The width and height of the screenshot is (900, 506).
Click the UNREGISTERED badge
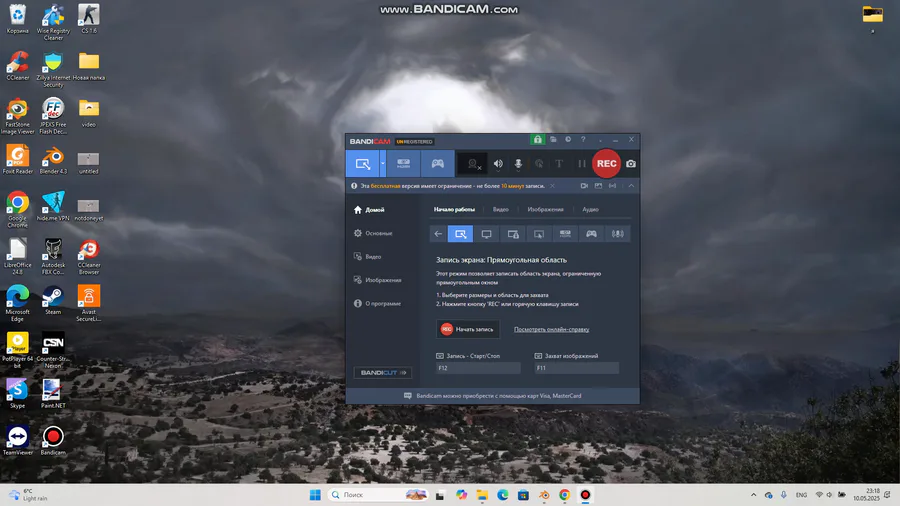coord(414,142)
